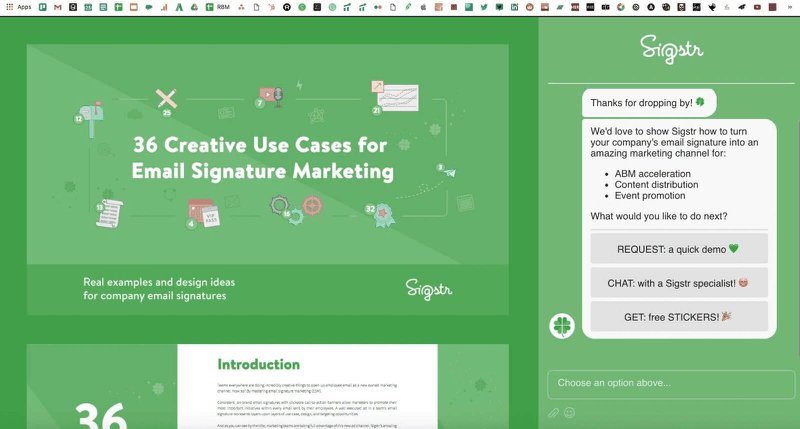Show hidden bookmarks with the » chevron
This screenshot has width=800, height=429.
click(790, 7)
